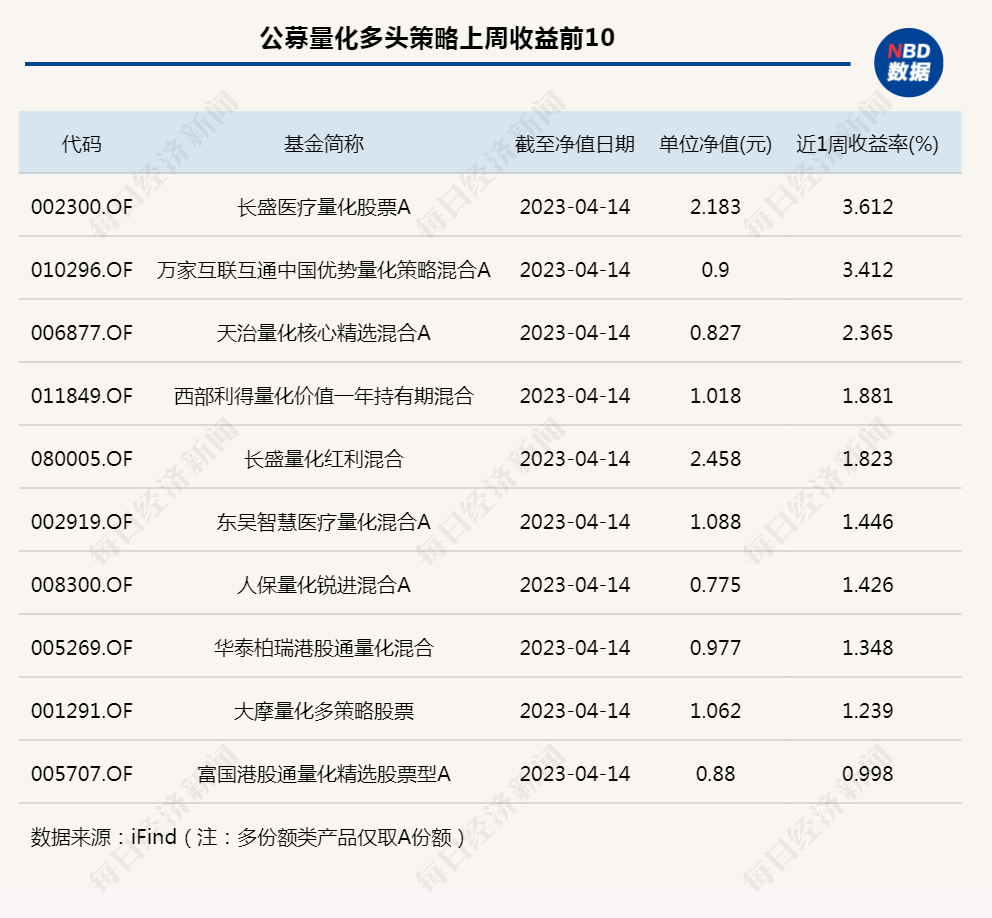The width and height of the screenshot is (992, 918).
Task: Click the 1.823 return value
Action: (867, 459)
